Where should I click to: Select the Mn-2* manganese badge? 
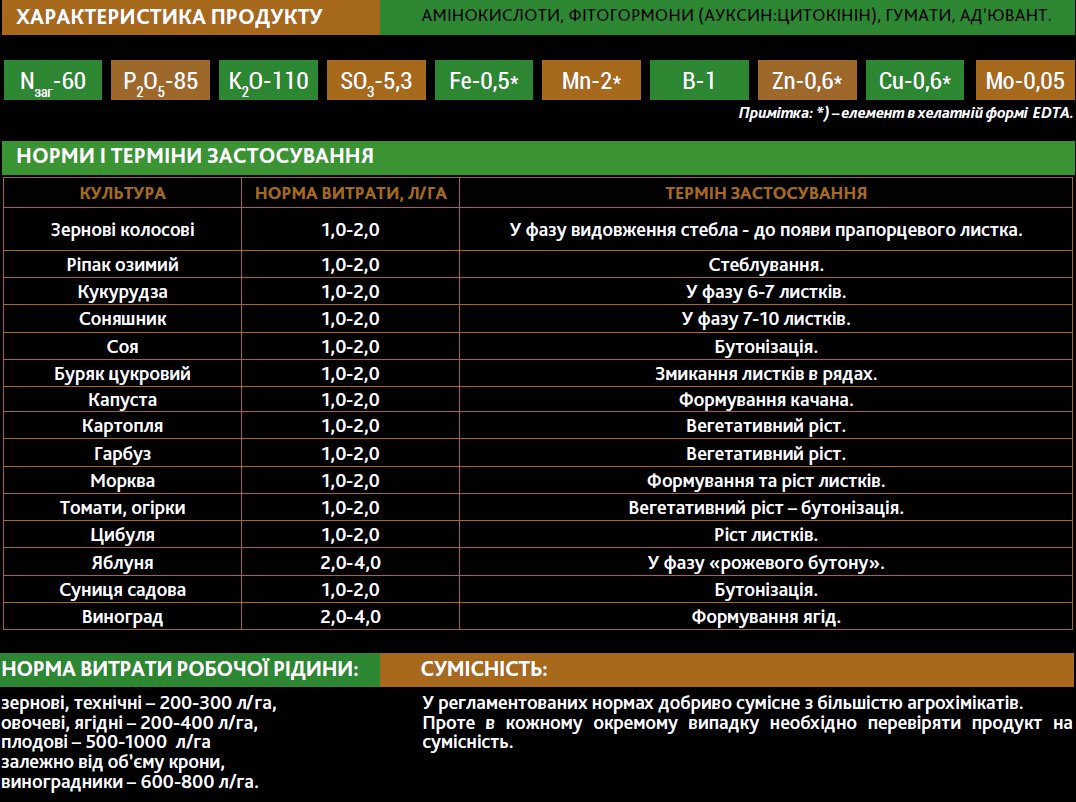pyautogui.click(x=592, y=80)
